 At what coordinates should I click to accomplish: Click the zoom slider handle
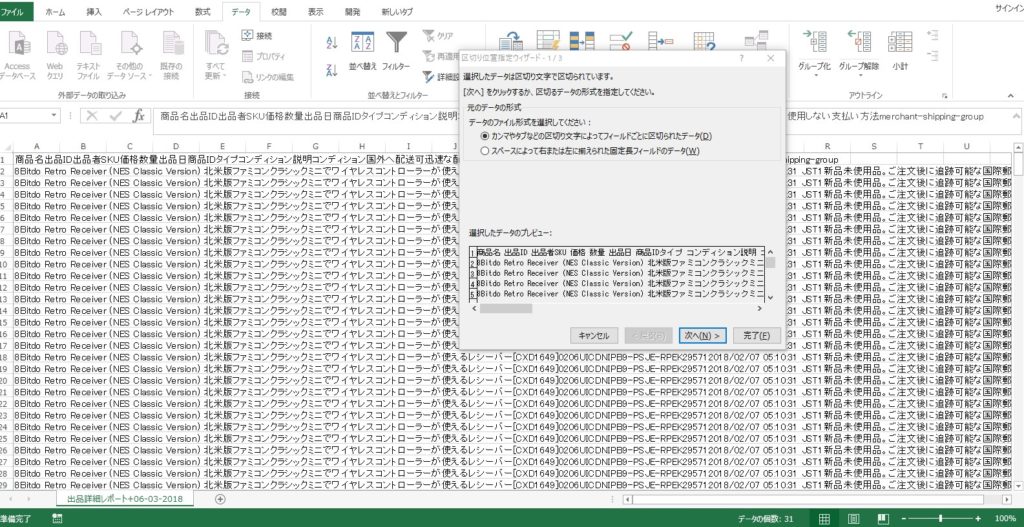pyautogui.click(x=940, y=519)
